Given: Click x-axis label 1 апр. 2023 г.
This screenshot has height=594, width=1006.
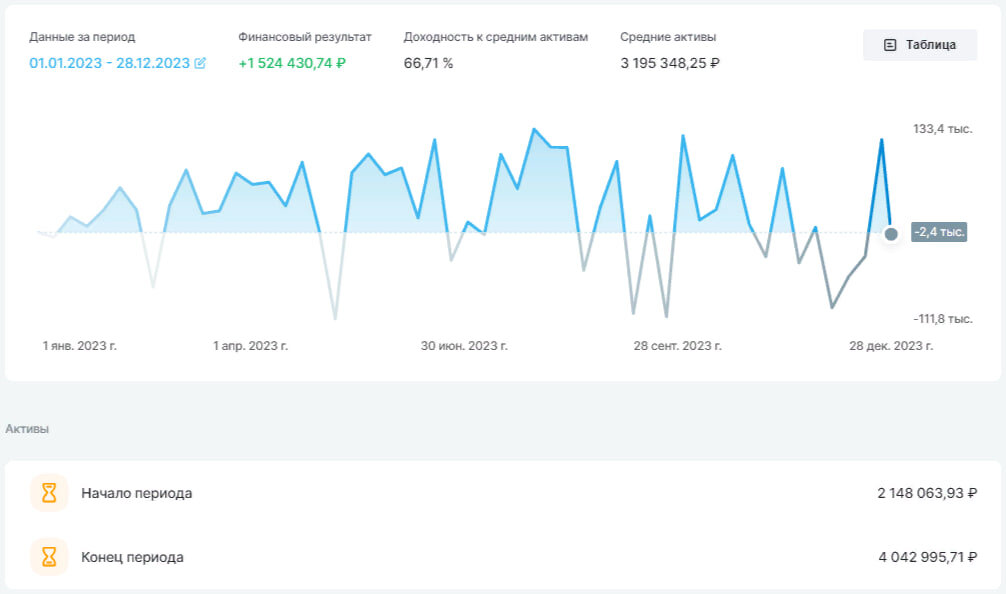Looking at the screenshot, I should point(250,346).
